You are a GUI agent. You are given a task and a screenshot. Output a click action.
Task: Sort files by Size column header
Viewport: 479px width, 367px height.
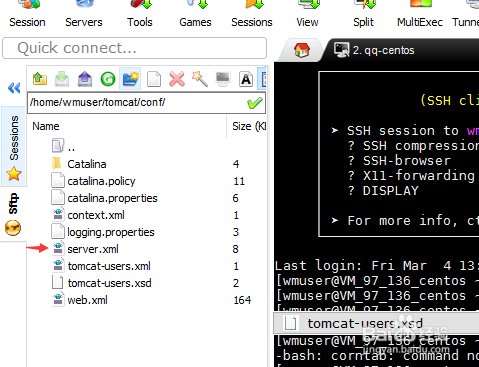point(249,126)
